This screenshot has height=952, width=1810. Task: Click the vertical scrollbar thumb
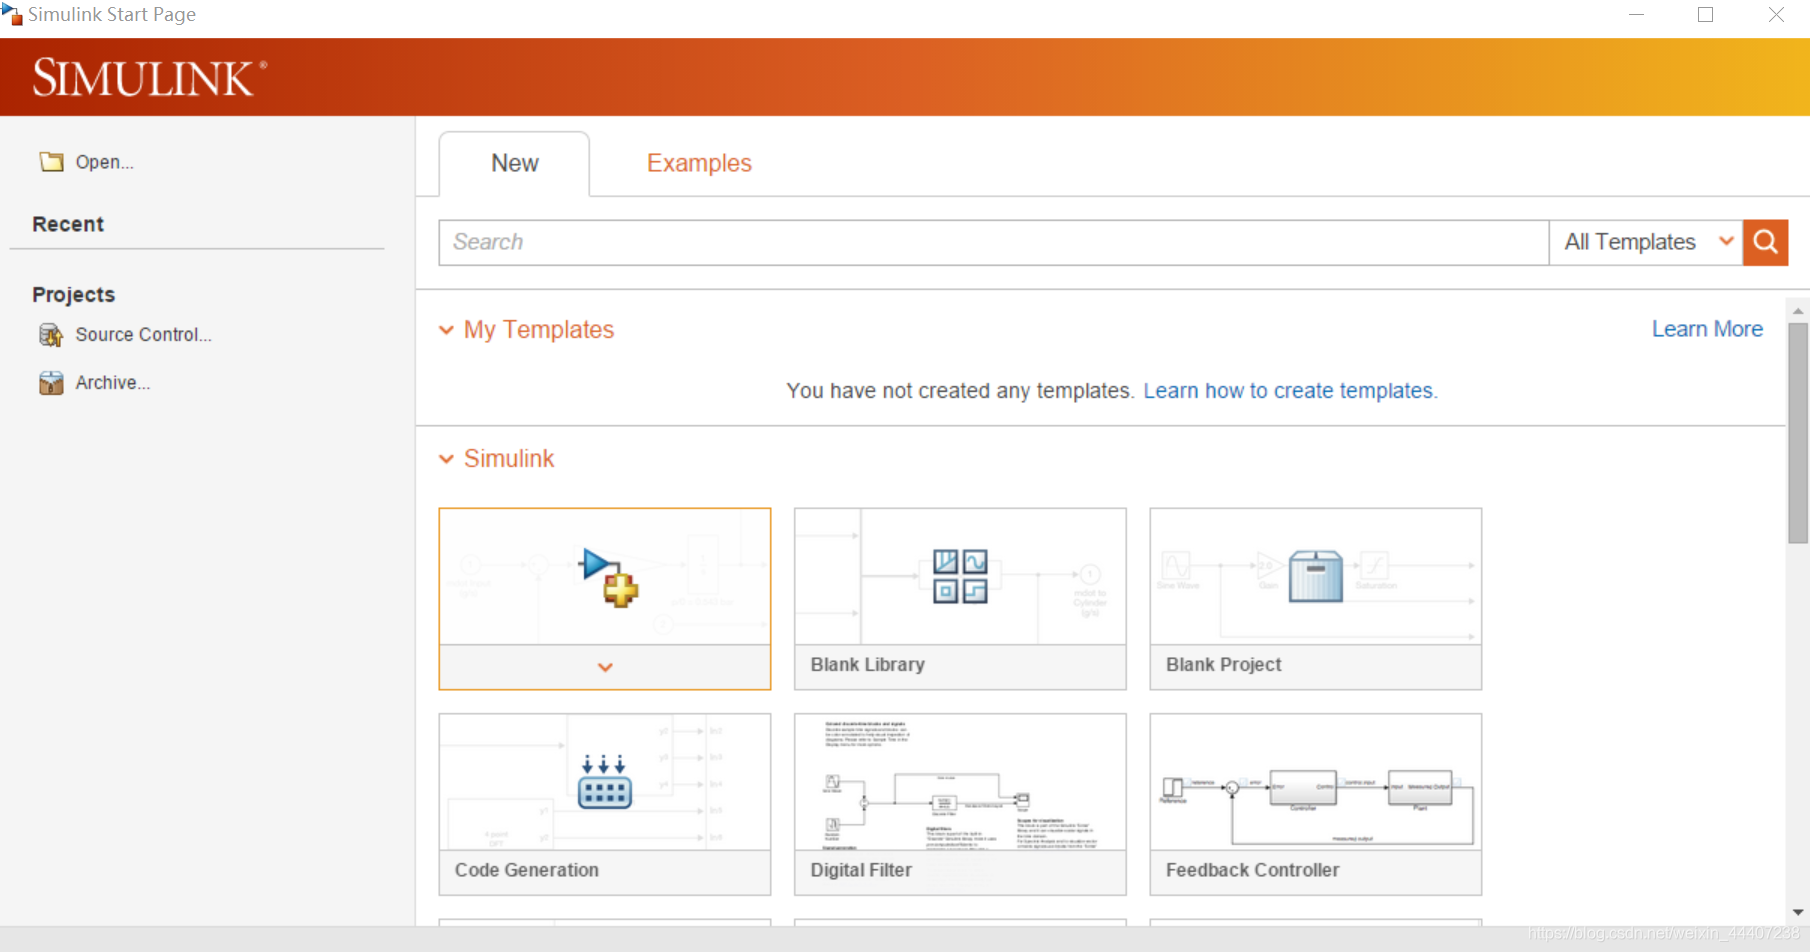point(1798,433)
